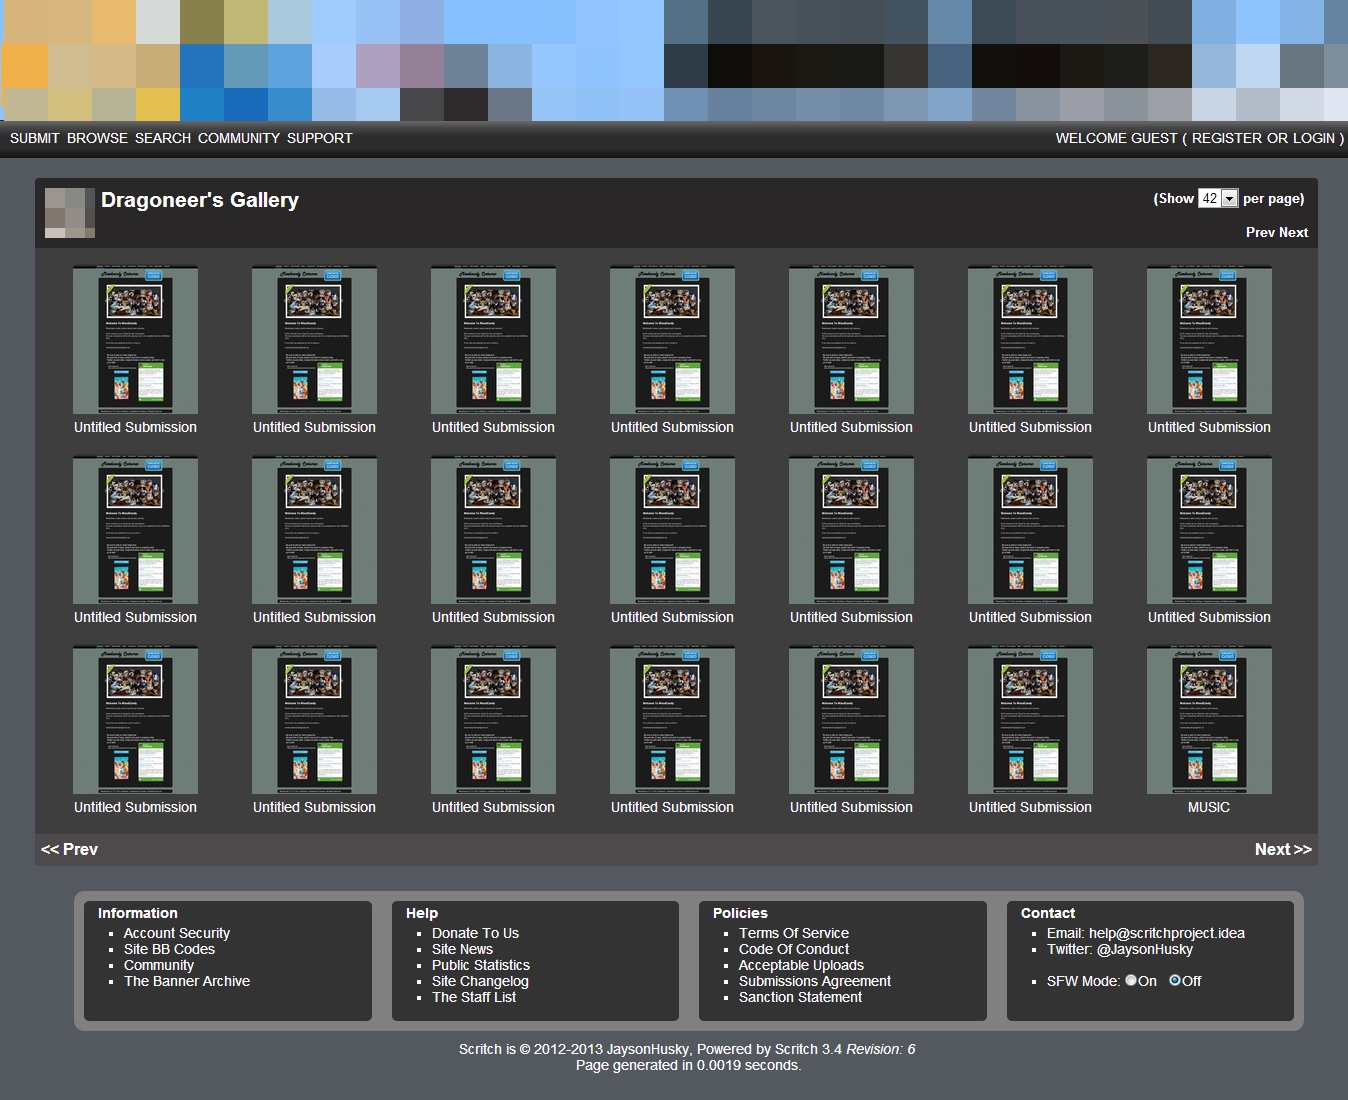Open Terms Of Service policy link
This screenshot has width=1348, height=1100.
(x=794, y=933)
